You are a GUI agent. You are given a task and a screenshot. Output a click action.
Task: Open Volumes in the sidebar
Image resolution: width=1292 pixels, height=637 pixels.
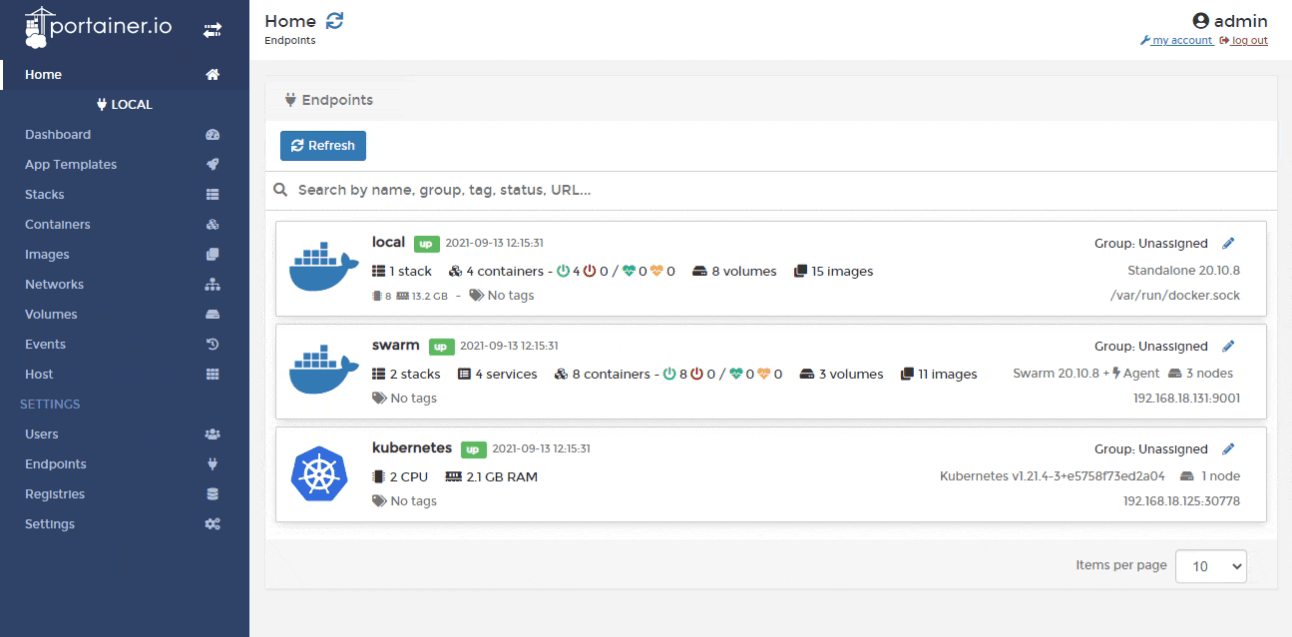pyautogui.click(x=51, y=314)
